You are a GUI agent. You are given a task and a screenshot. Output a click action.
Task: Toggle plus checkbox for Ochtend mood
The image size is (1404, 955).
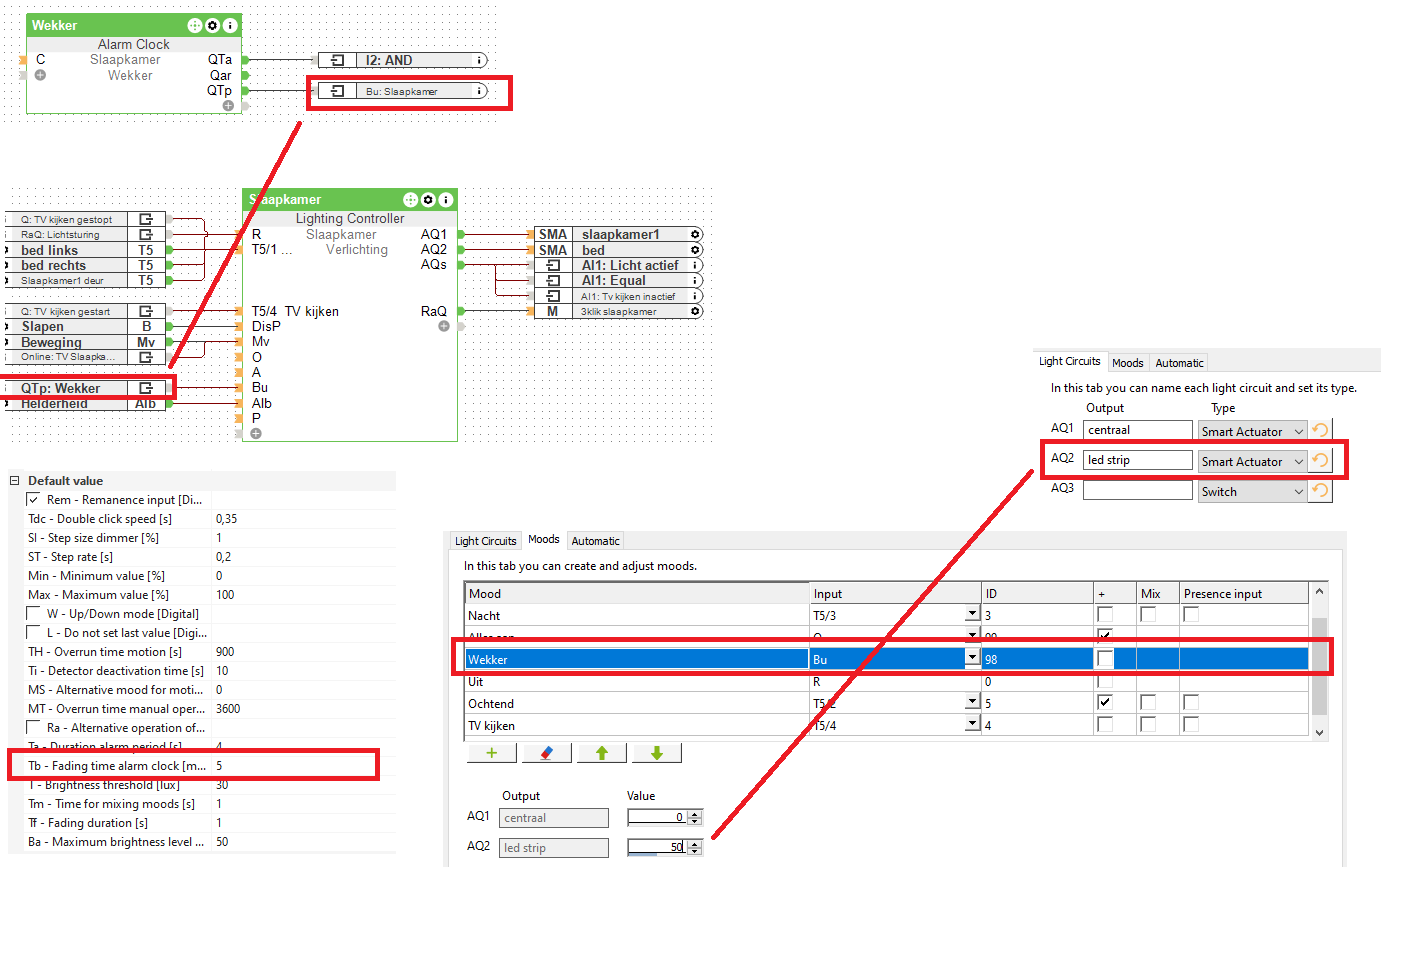(1105, 702)
